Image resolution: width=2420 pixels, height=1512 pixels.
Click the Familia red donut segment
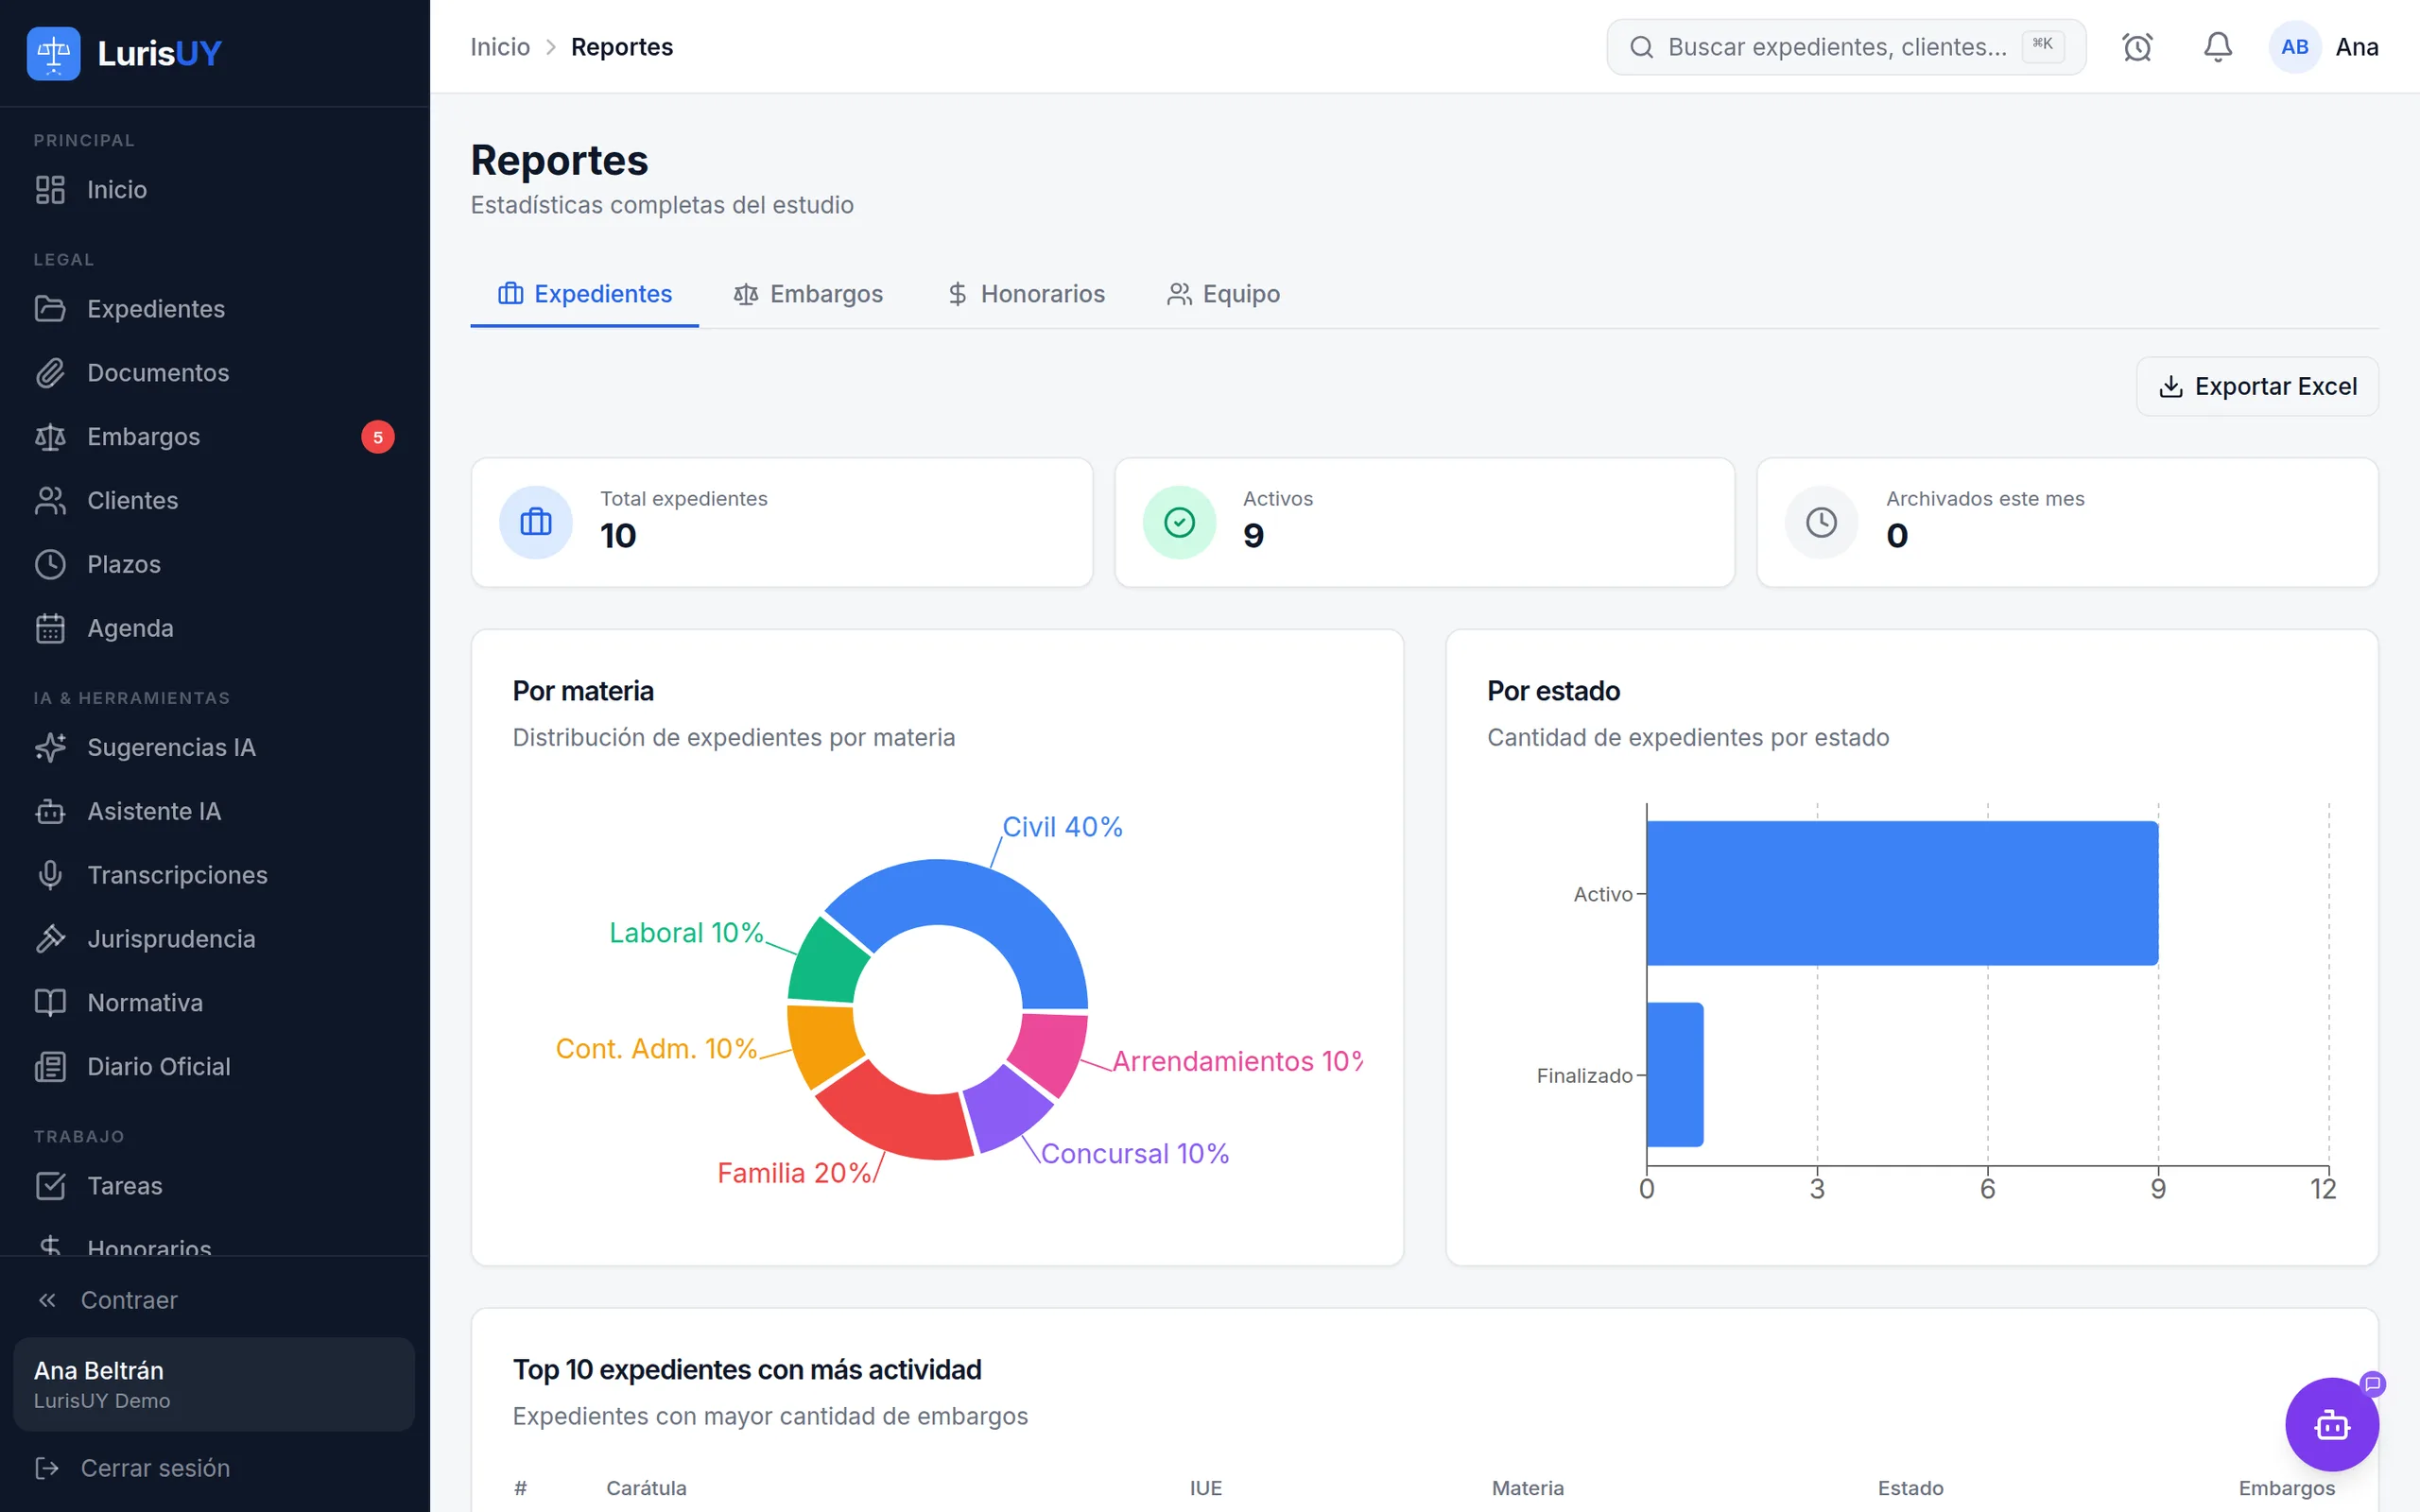(x=900, y=1118)
